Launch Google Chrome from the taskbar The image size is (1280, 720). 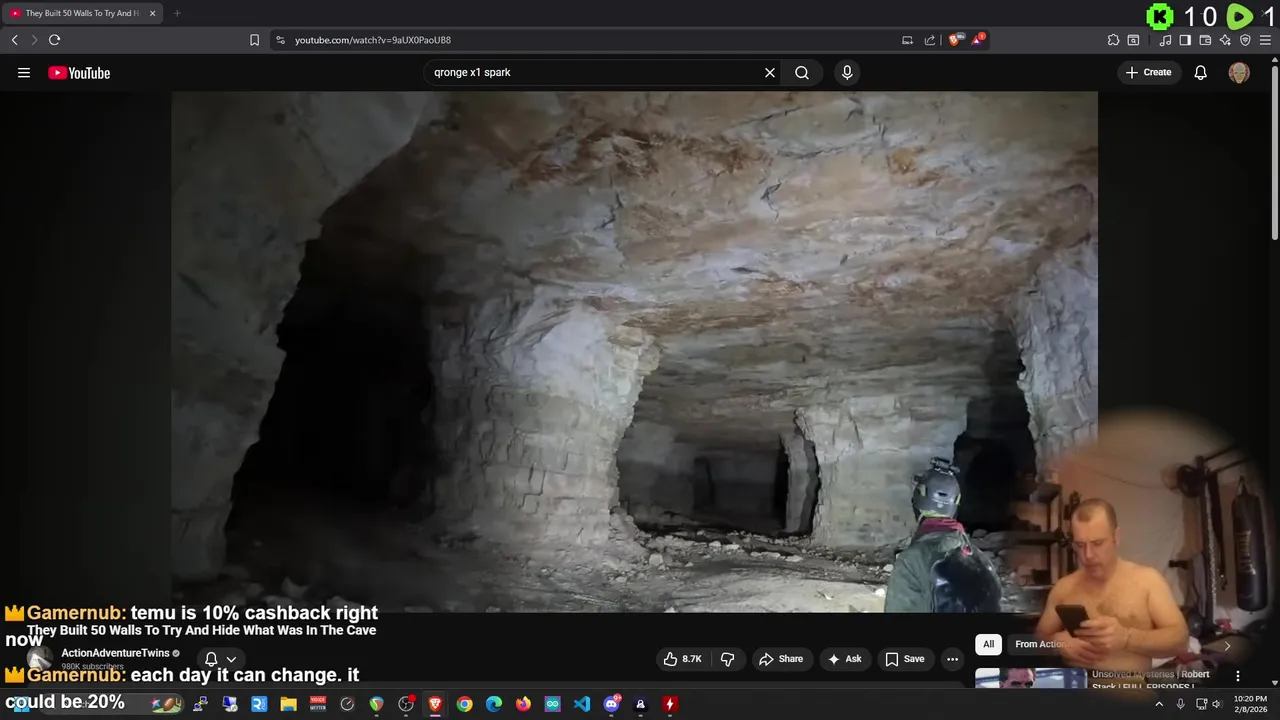tap(465, 704)
